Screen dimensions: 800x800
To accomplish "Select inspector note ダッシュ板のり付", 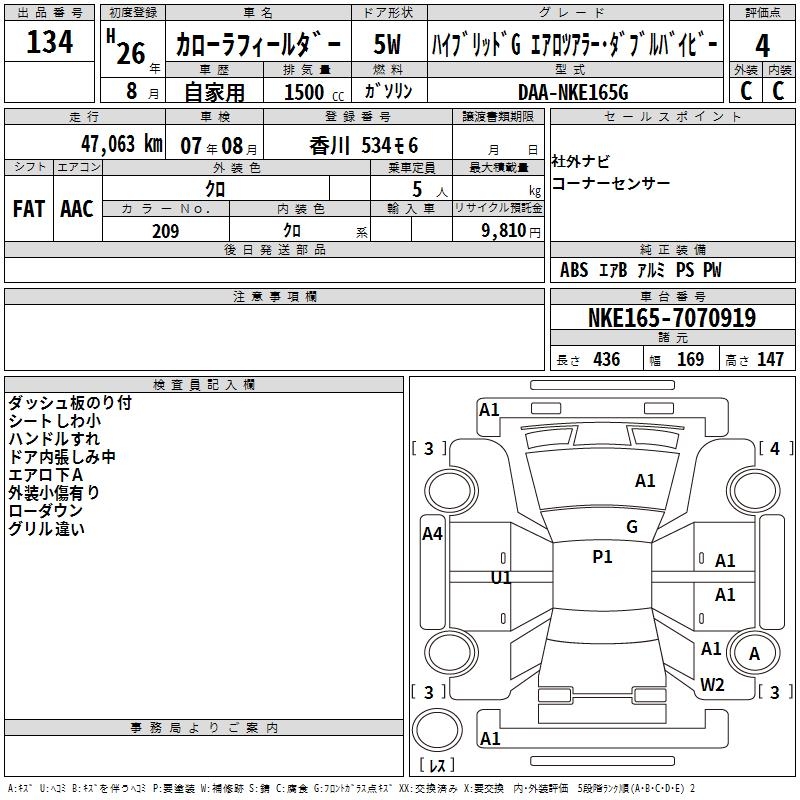I will point(70,403).
